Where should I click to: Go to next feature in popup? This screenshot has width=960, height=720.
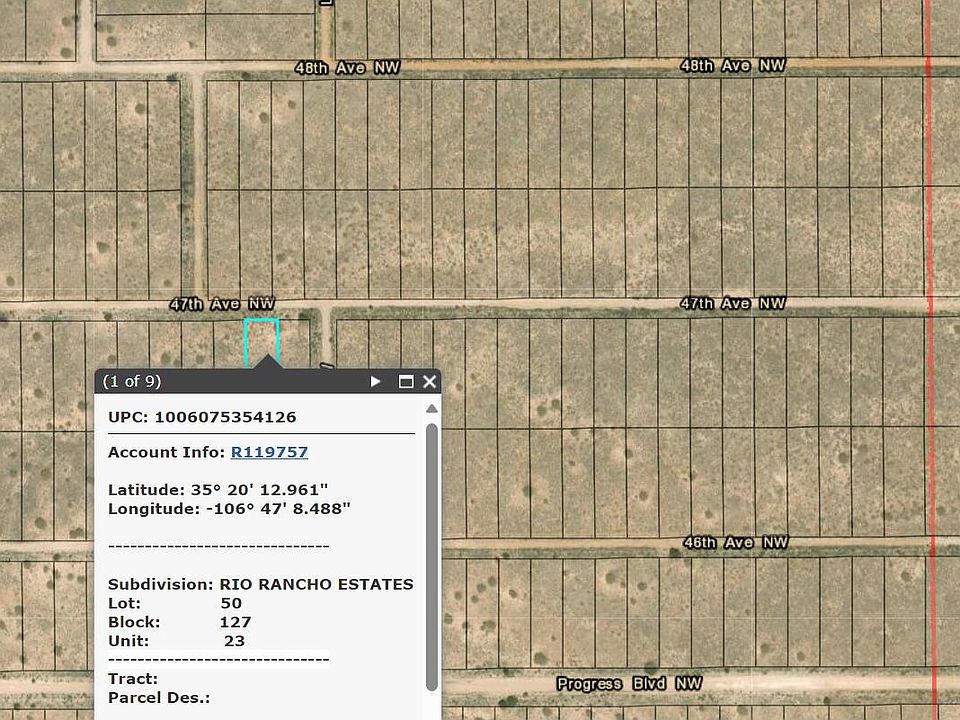click(375, 381)
